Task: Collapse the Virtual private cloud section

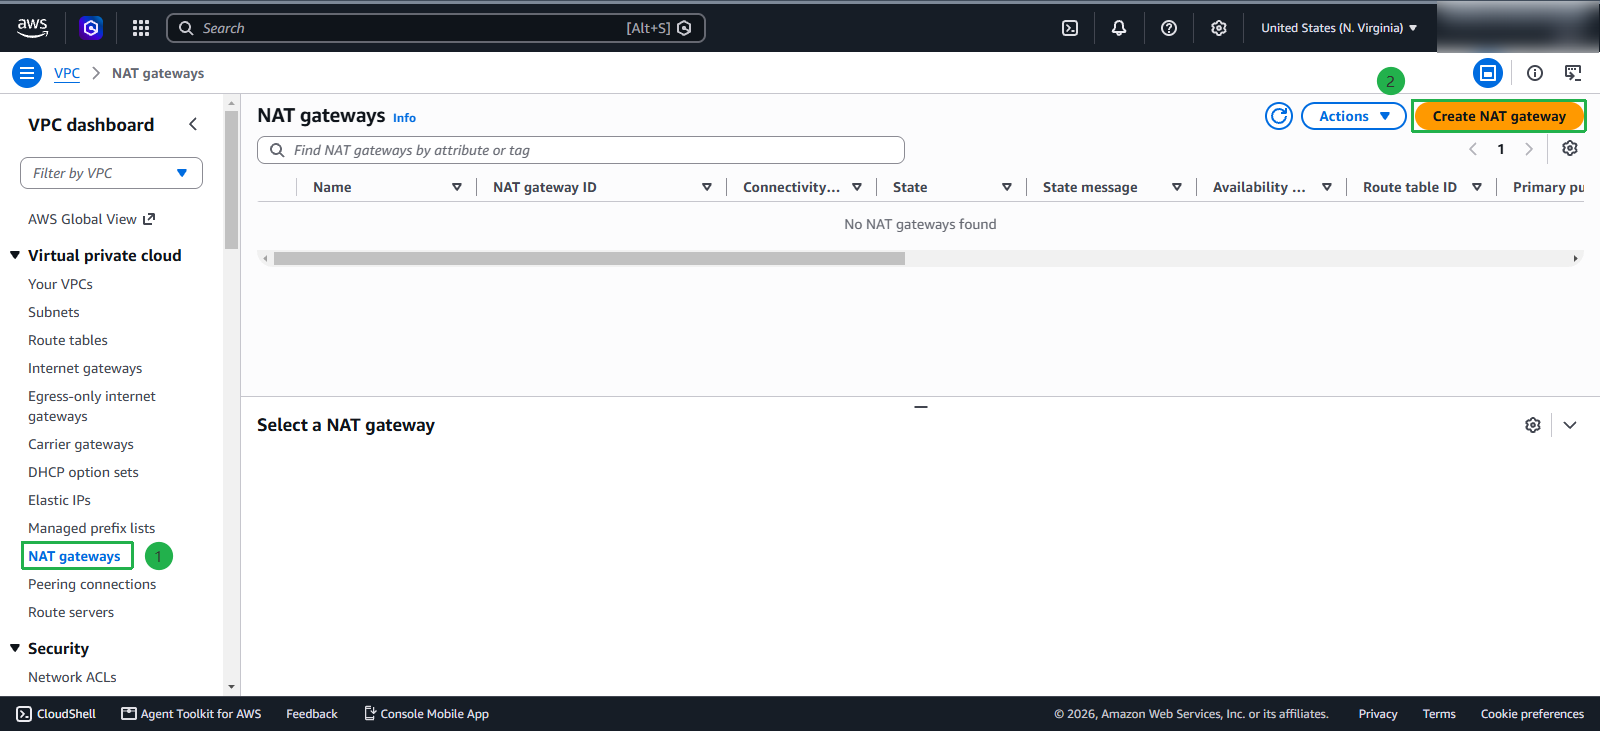Action: [15, 255]
